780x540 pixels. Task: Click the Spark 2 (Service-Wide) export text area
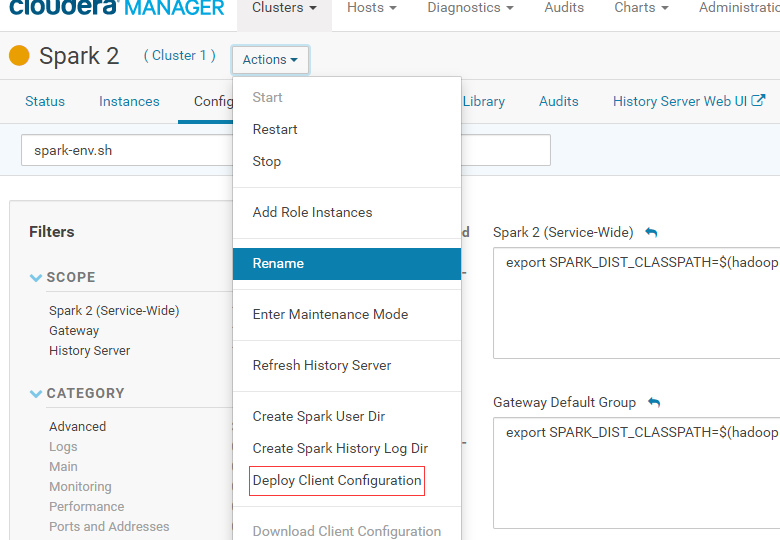(x=637, y=303)
